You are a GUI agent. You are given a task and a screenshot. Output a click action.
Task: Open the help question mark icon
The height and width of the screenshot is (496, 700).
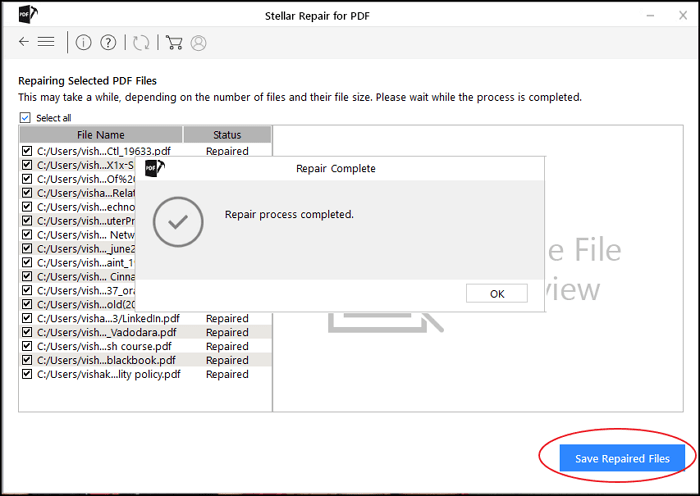click(x=108, y=42)
